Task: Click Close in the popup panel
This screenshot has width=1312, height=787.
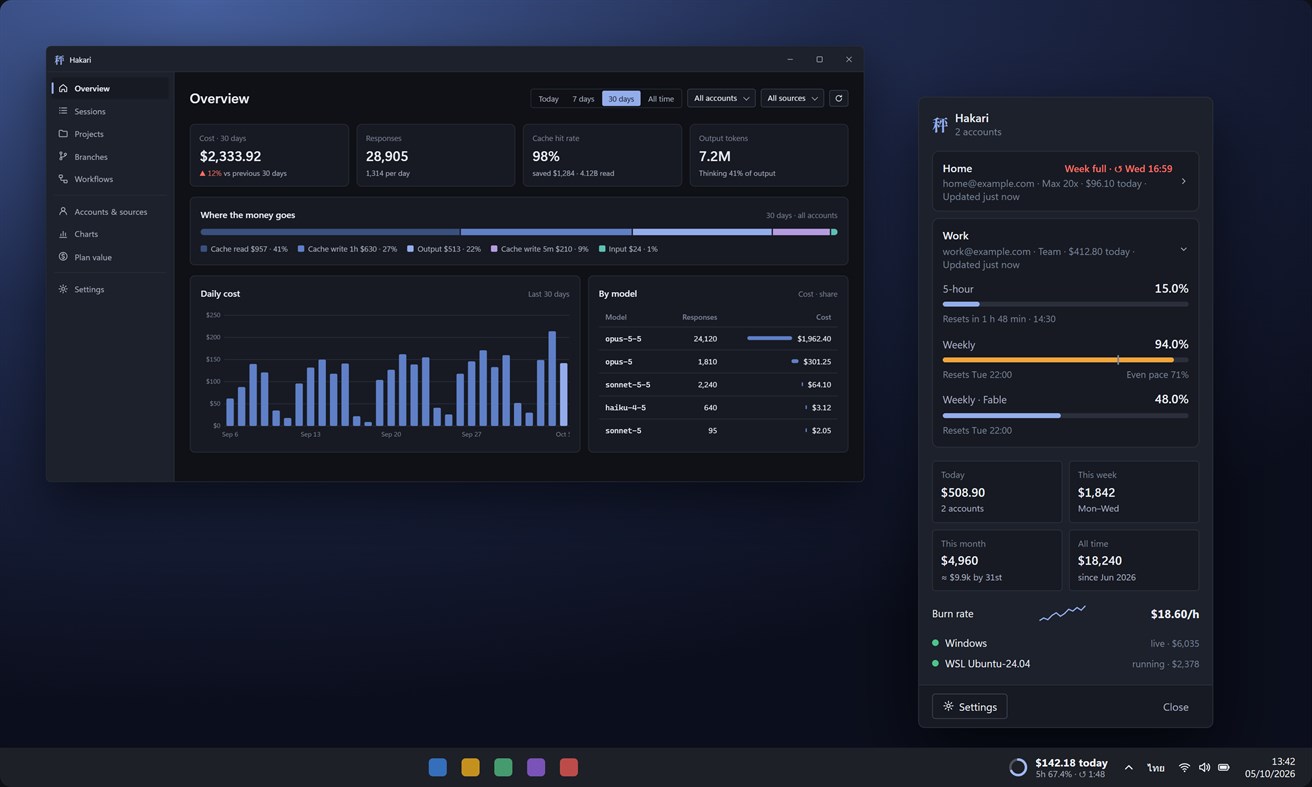Action: [x=1176, y=707]
